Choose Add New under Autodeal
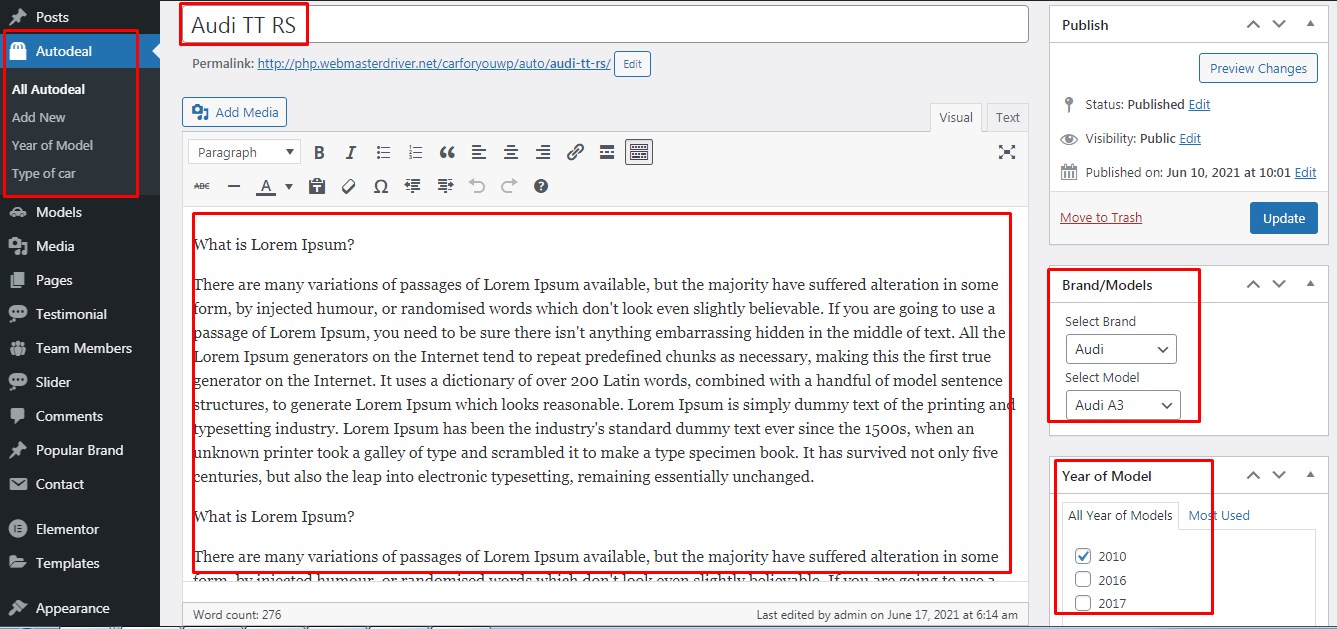This screenshot has height=629, width=1337. click(x=39, y=117)
